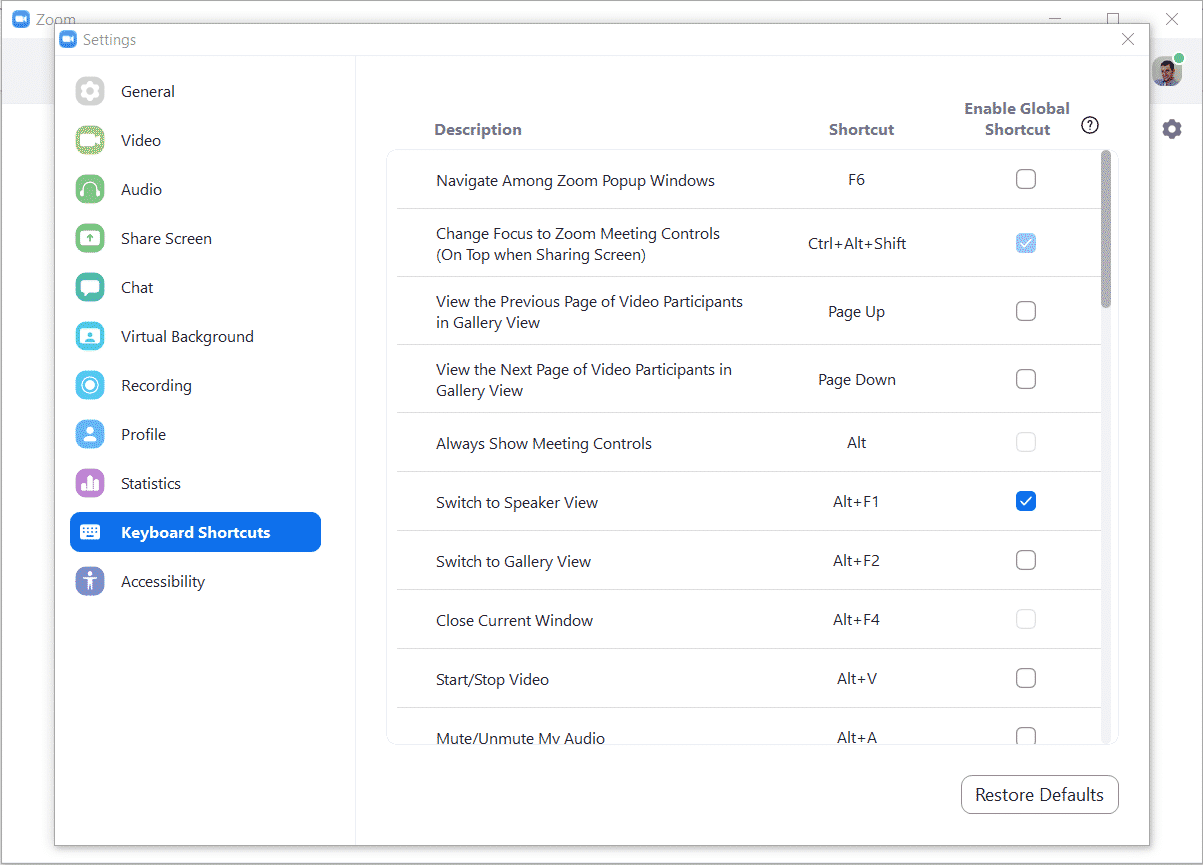This screenshot has height=865, width=1203.
Task: Select the Virtual Background icon
Action: 90,336
